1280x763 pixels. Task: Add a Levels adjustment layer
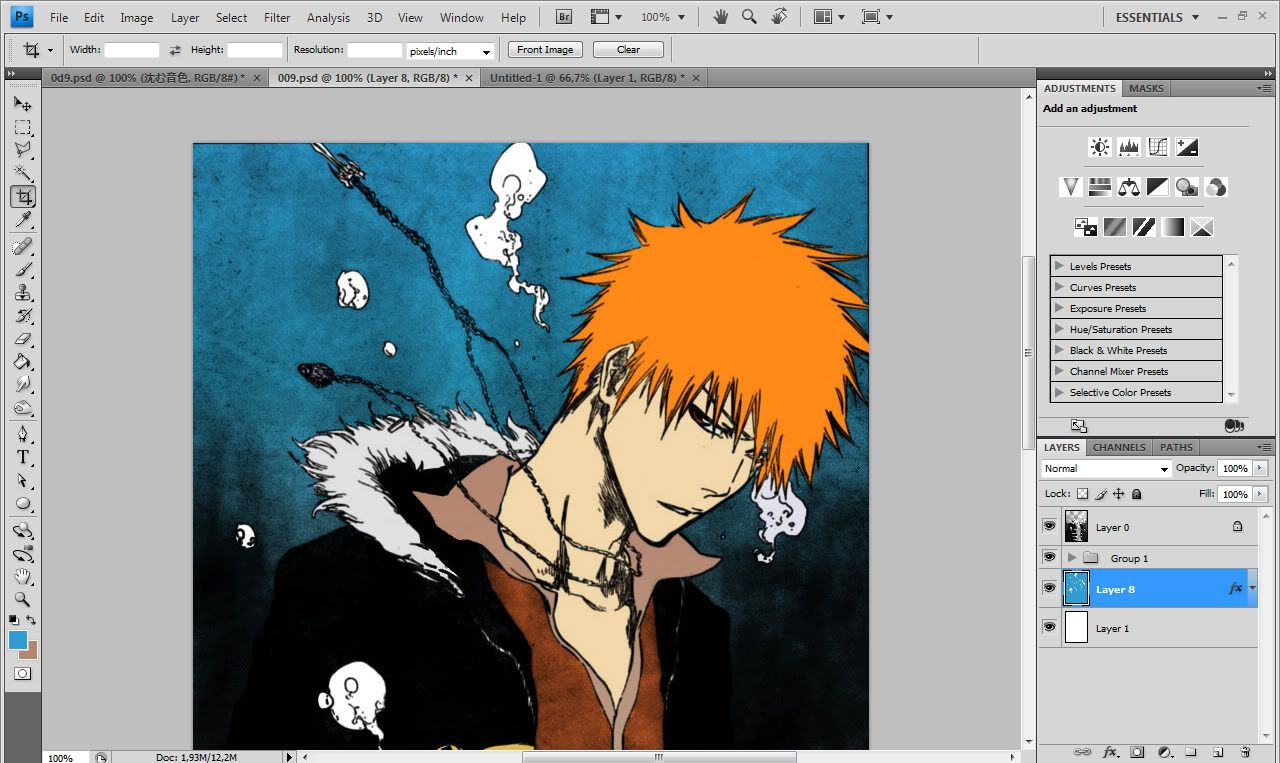point(1129,148)
